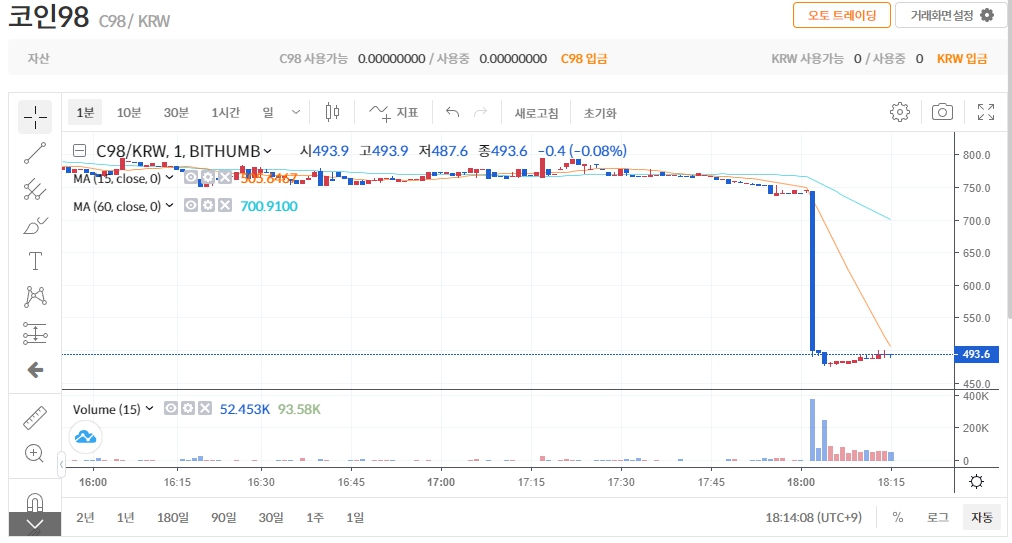The width and height of the screenshot is (1012, 543).
Task: Open trading screen settings gear icon
Action: (987, 15)
